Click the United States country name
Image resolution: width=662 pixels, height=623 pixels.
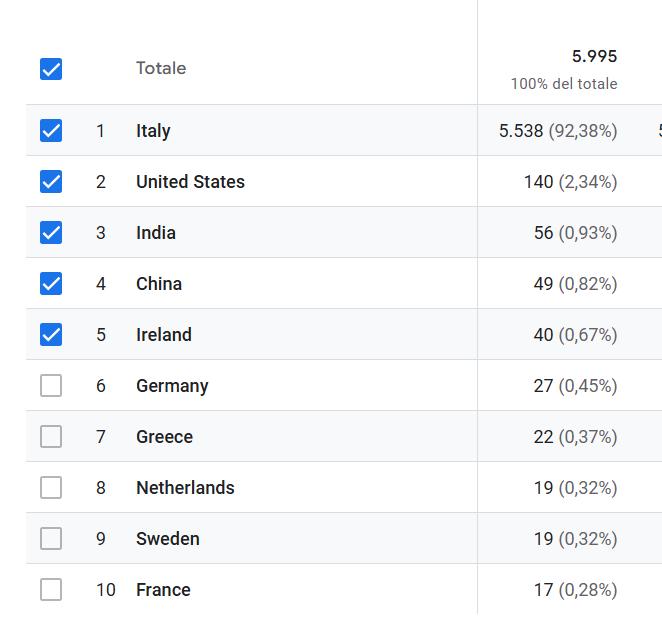tap(190, 182)
